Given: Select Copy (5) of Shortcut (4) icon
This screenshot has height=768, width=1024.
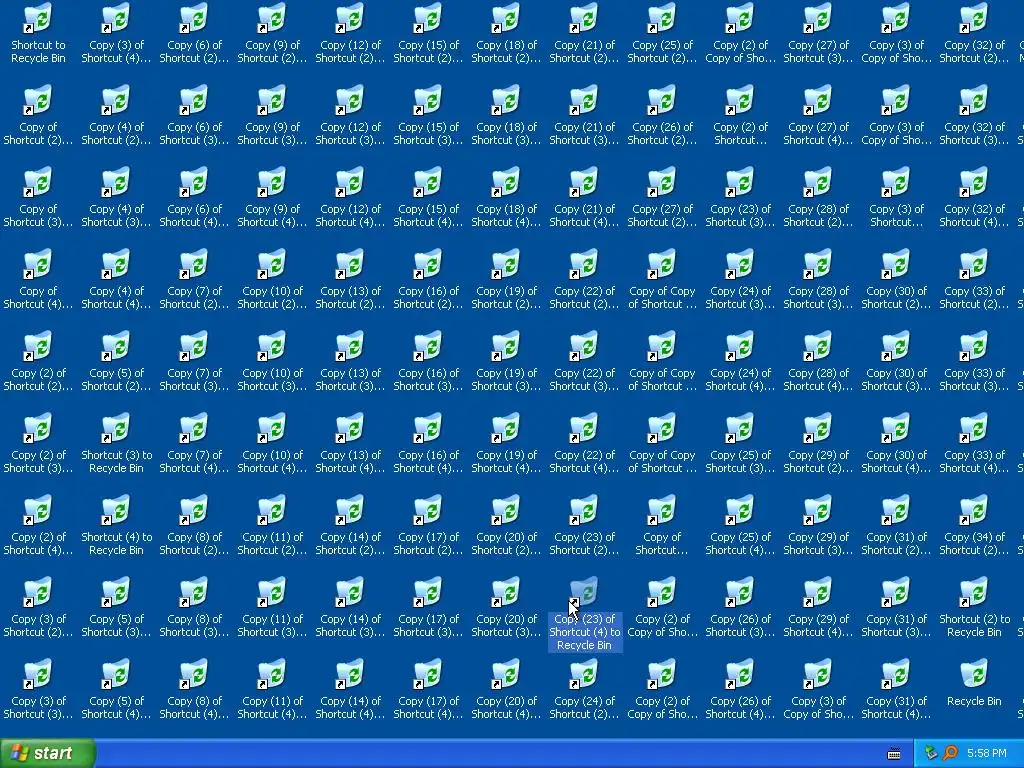Looking at the screenshot, I should click(x=116, y=689).
